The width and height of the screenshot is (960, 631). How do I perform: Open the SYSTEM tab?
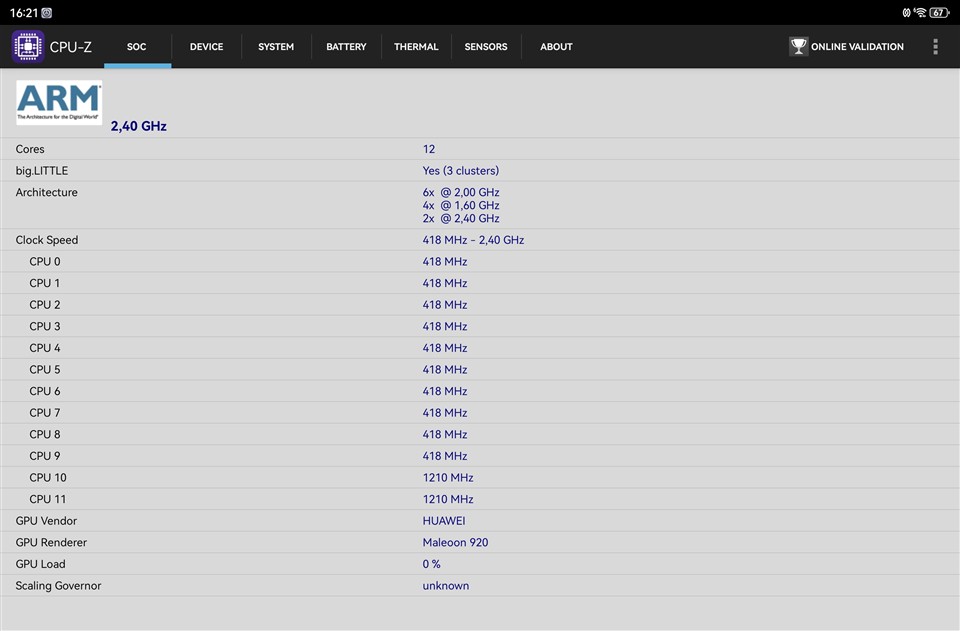click(276, 47)
